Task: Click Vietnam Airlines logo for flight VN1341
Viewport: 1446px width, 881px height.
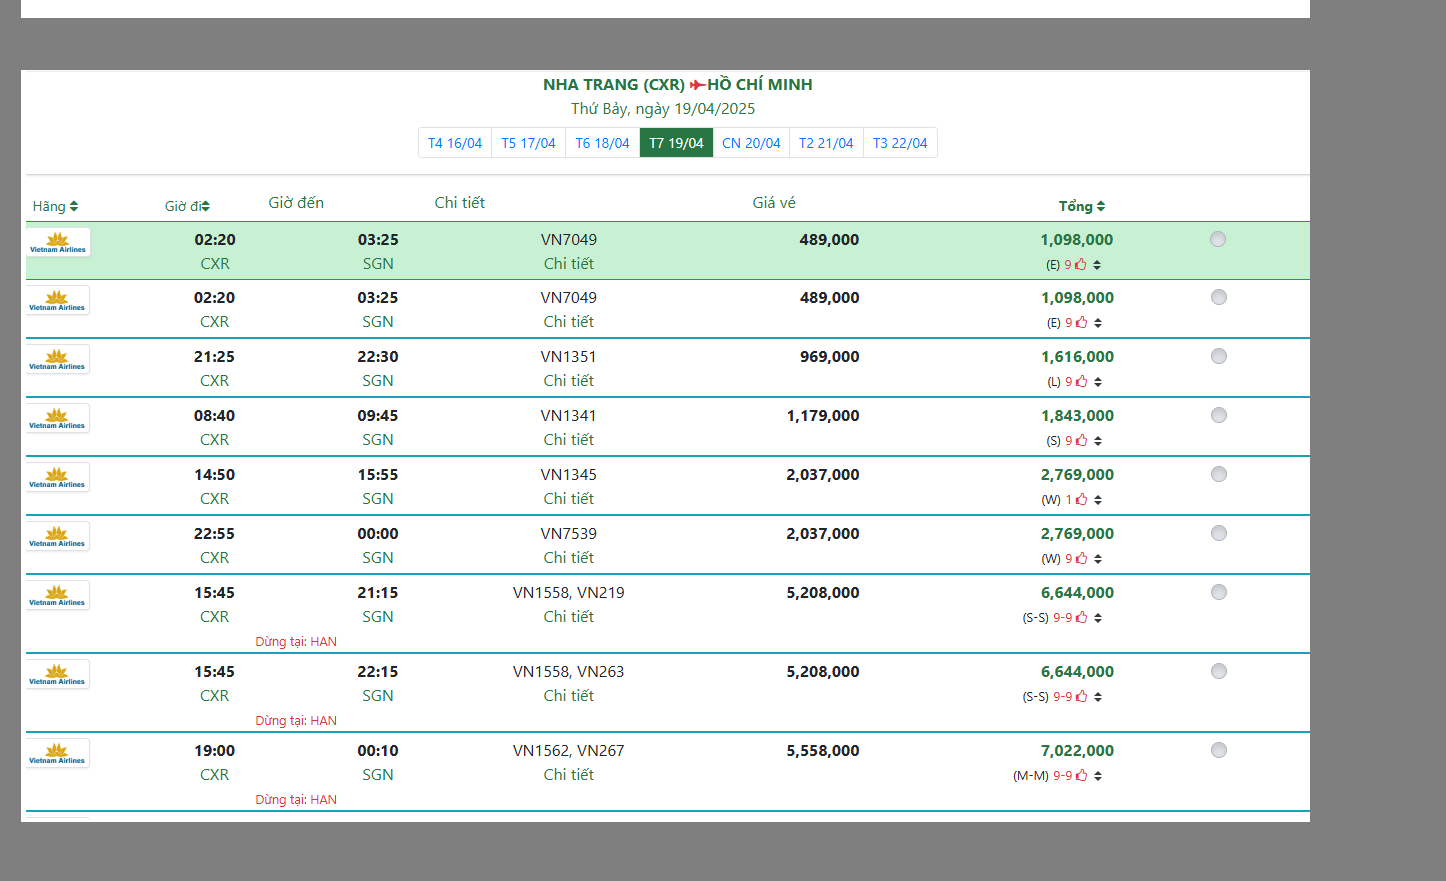Action: click(57, 418)
